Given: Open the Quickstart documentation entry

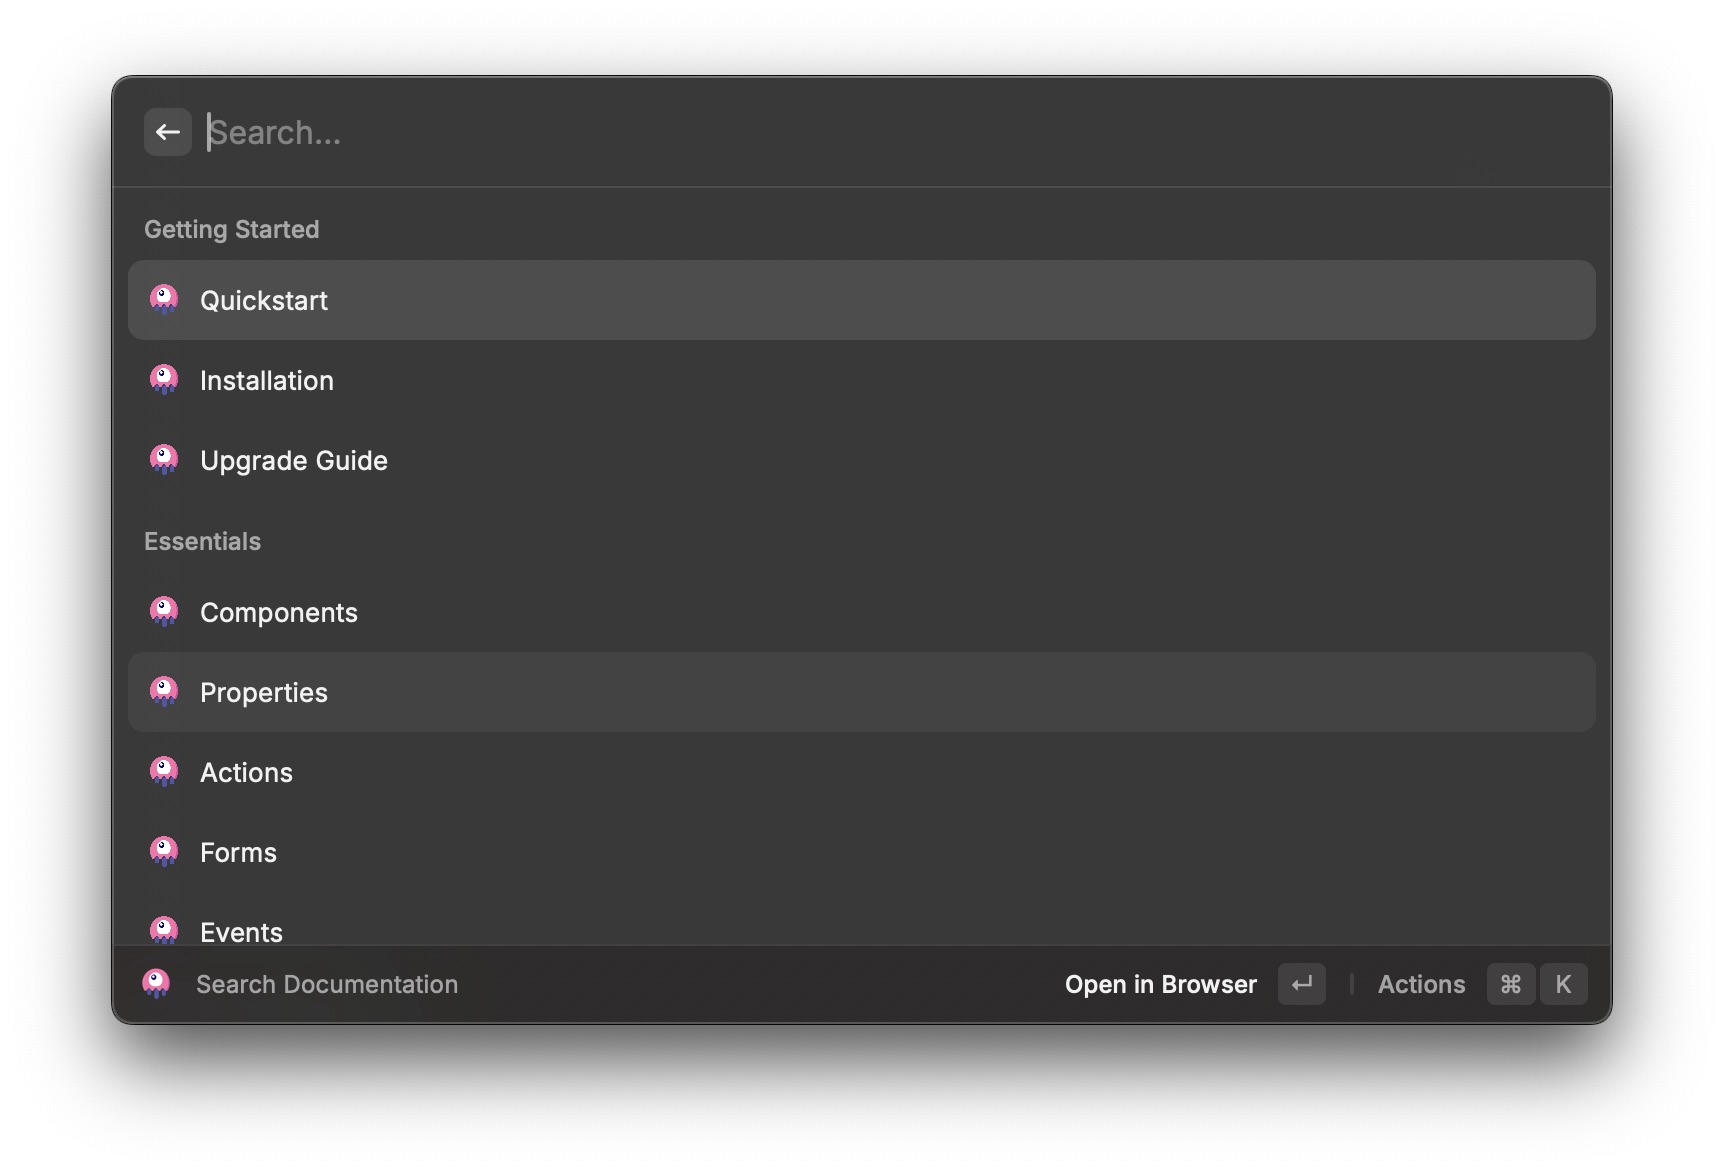Looking at the screenshot, I should [x=862, y=300].
